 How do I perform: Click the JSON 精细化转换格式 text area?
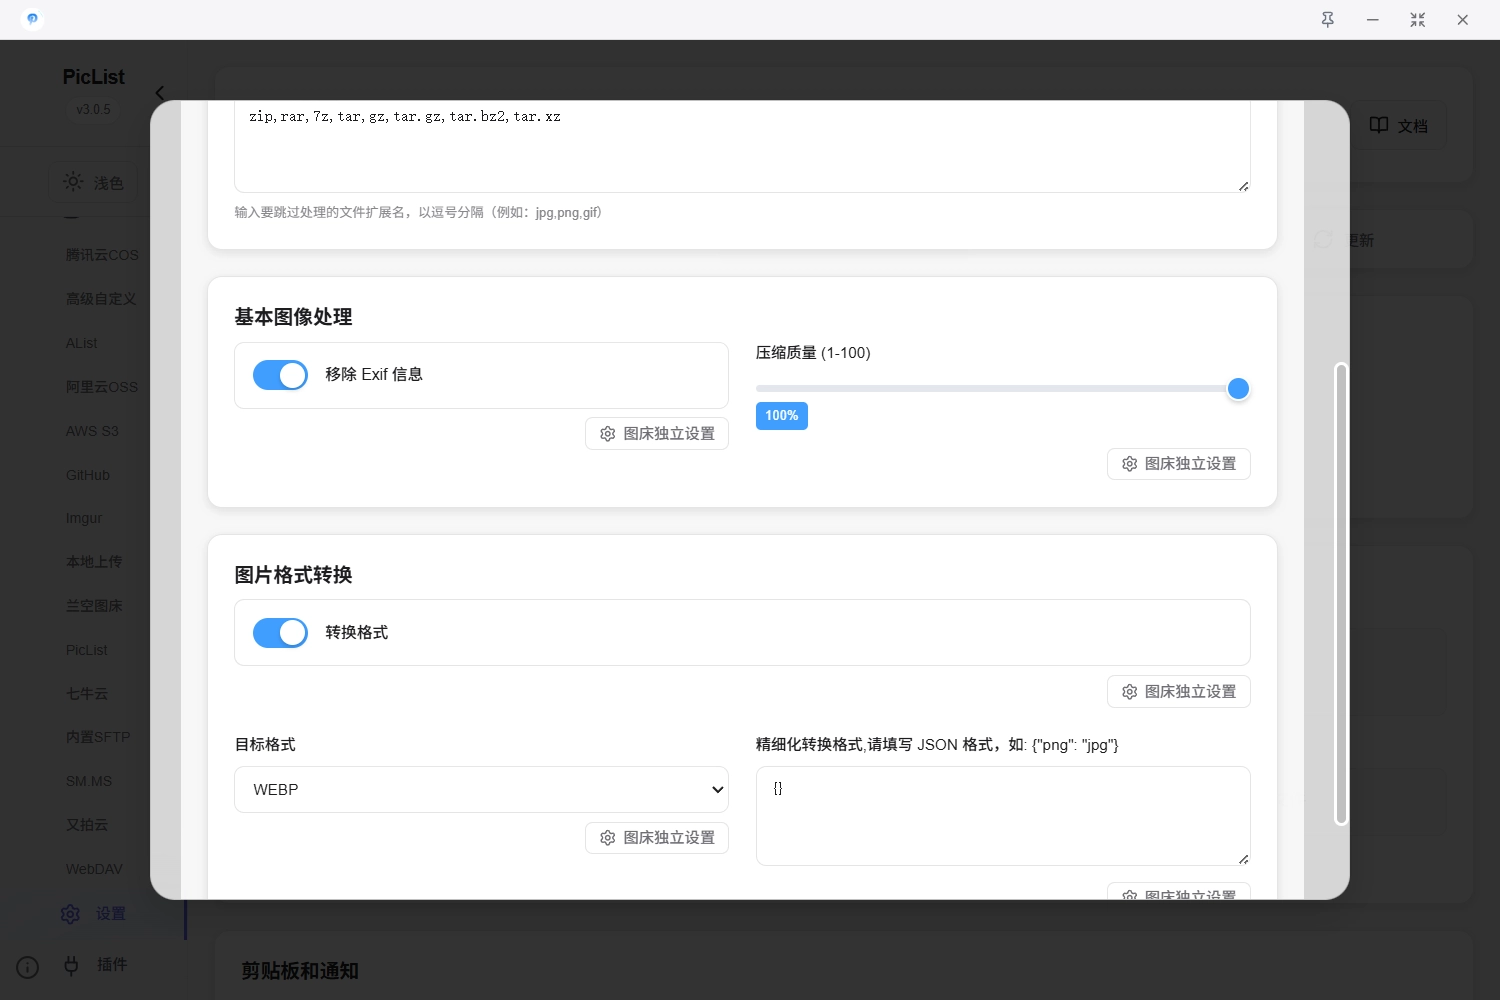[x=1002, y=815]
